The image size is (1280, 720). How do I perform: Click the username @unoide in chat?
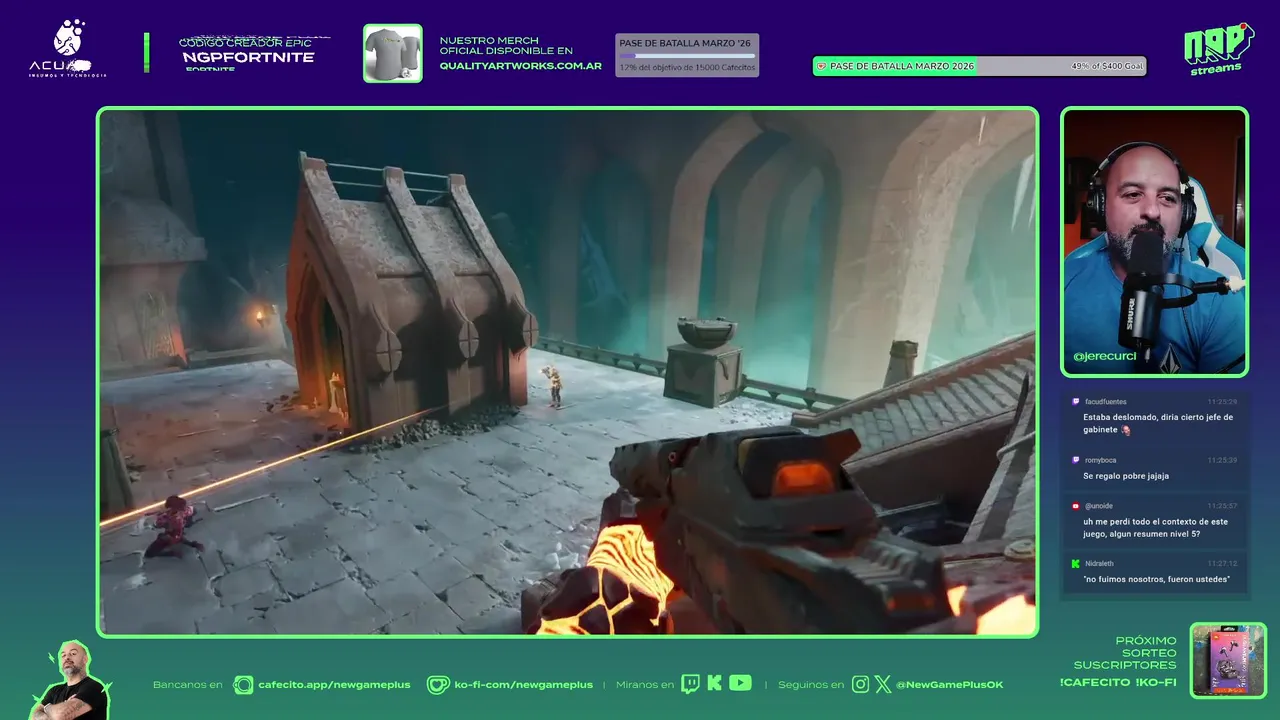coord(1099,507)
